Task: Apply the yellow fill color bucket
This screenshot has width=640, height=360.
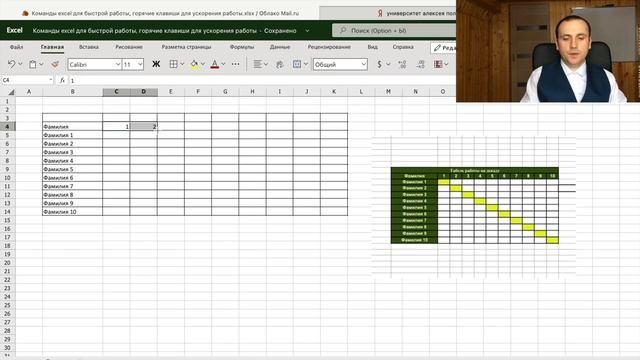Action: (194, 64)
